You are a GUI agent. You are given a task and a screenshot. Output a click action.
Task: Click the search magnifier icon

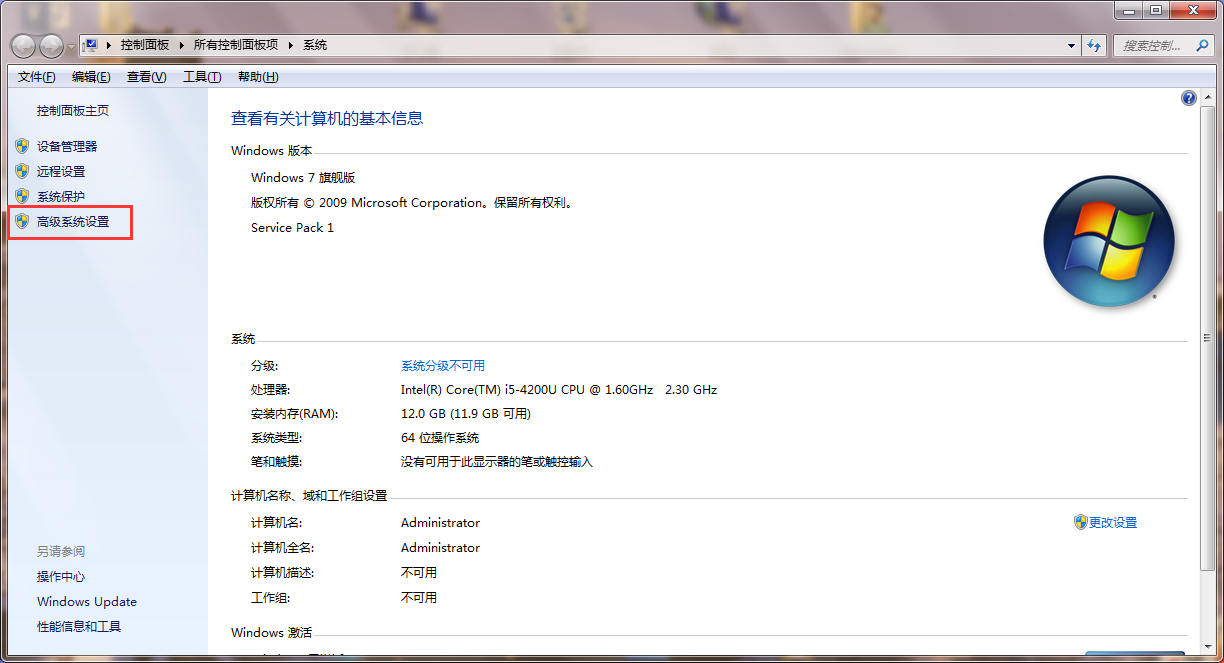pyautogui.click(x=1203, y=45)
